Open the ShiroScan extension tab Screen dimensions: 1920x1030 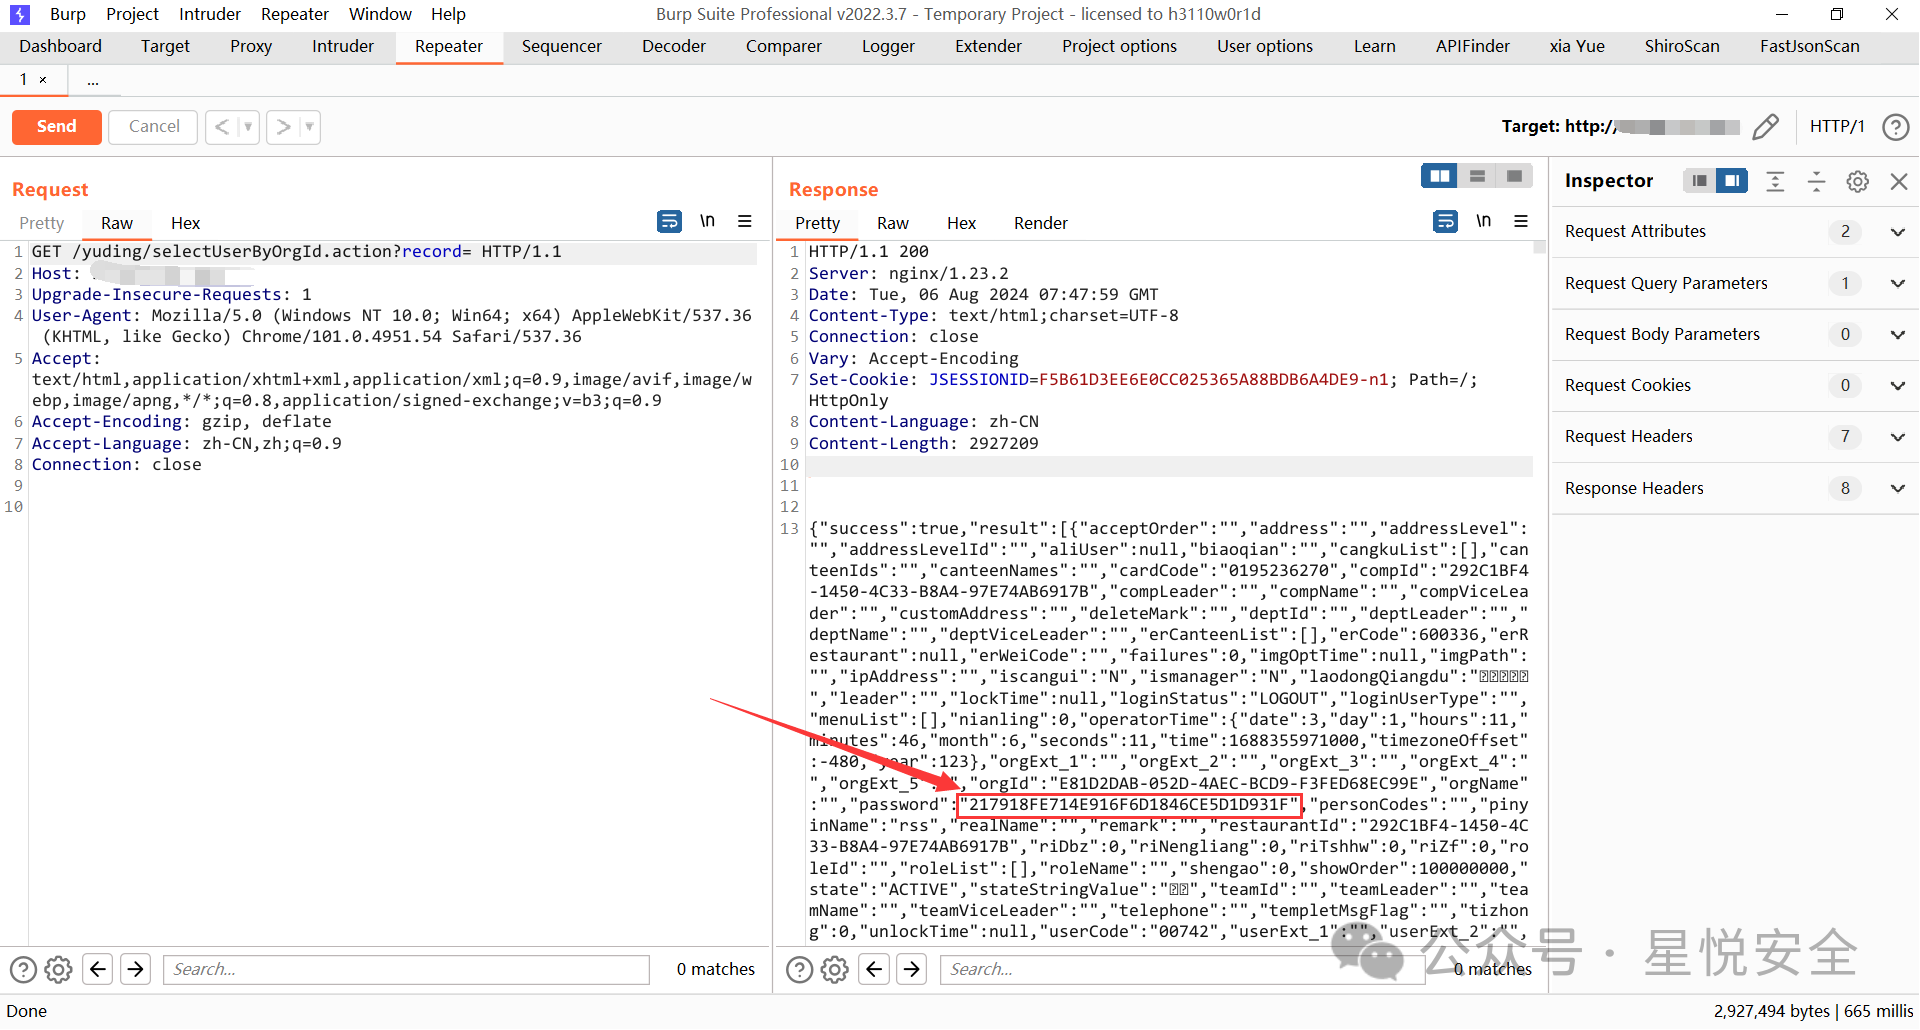coord(1682,46)
